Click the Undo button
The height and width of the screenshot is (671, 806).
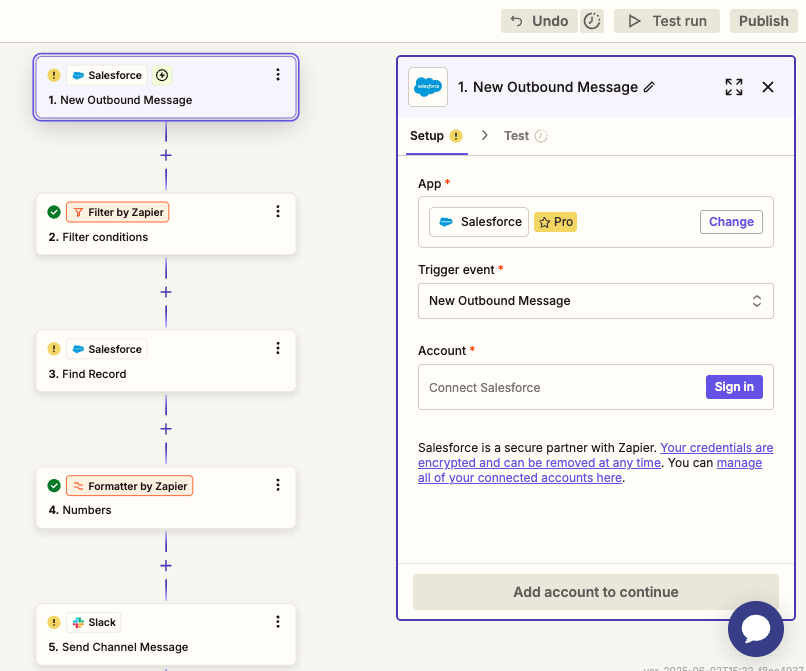click(539, 21)
